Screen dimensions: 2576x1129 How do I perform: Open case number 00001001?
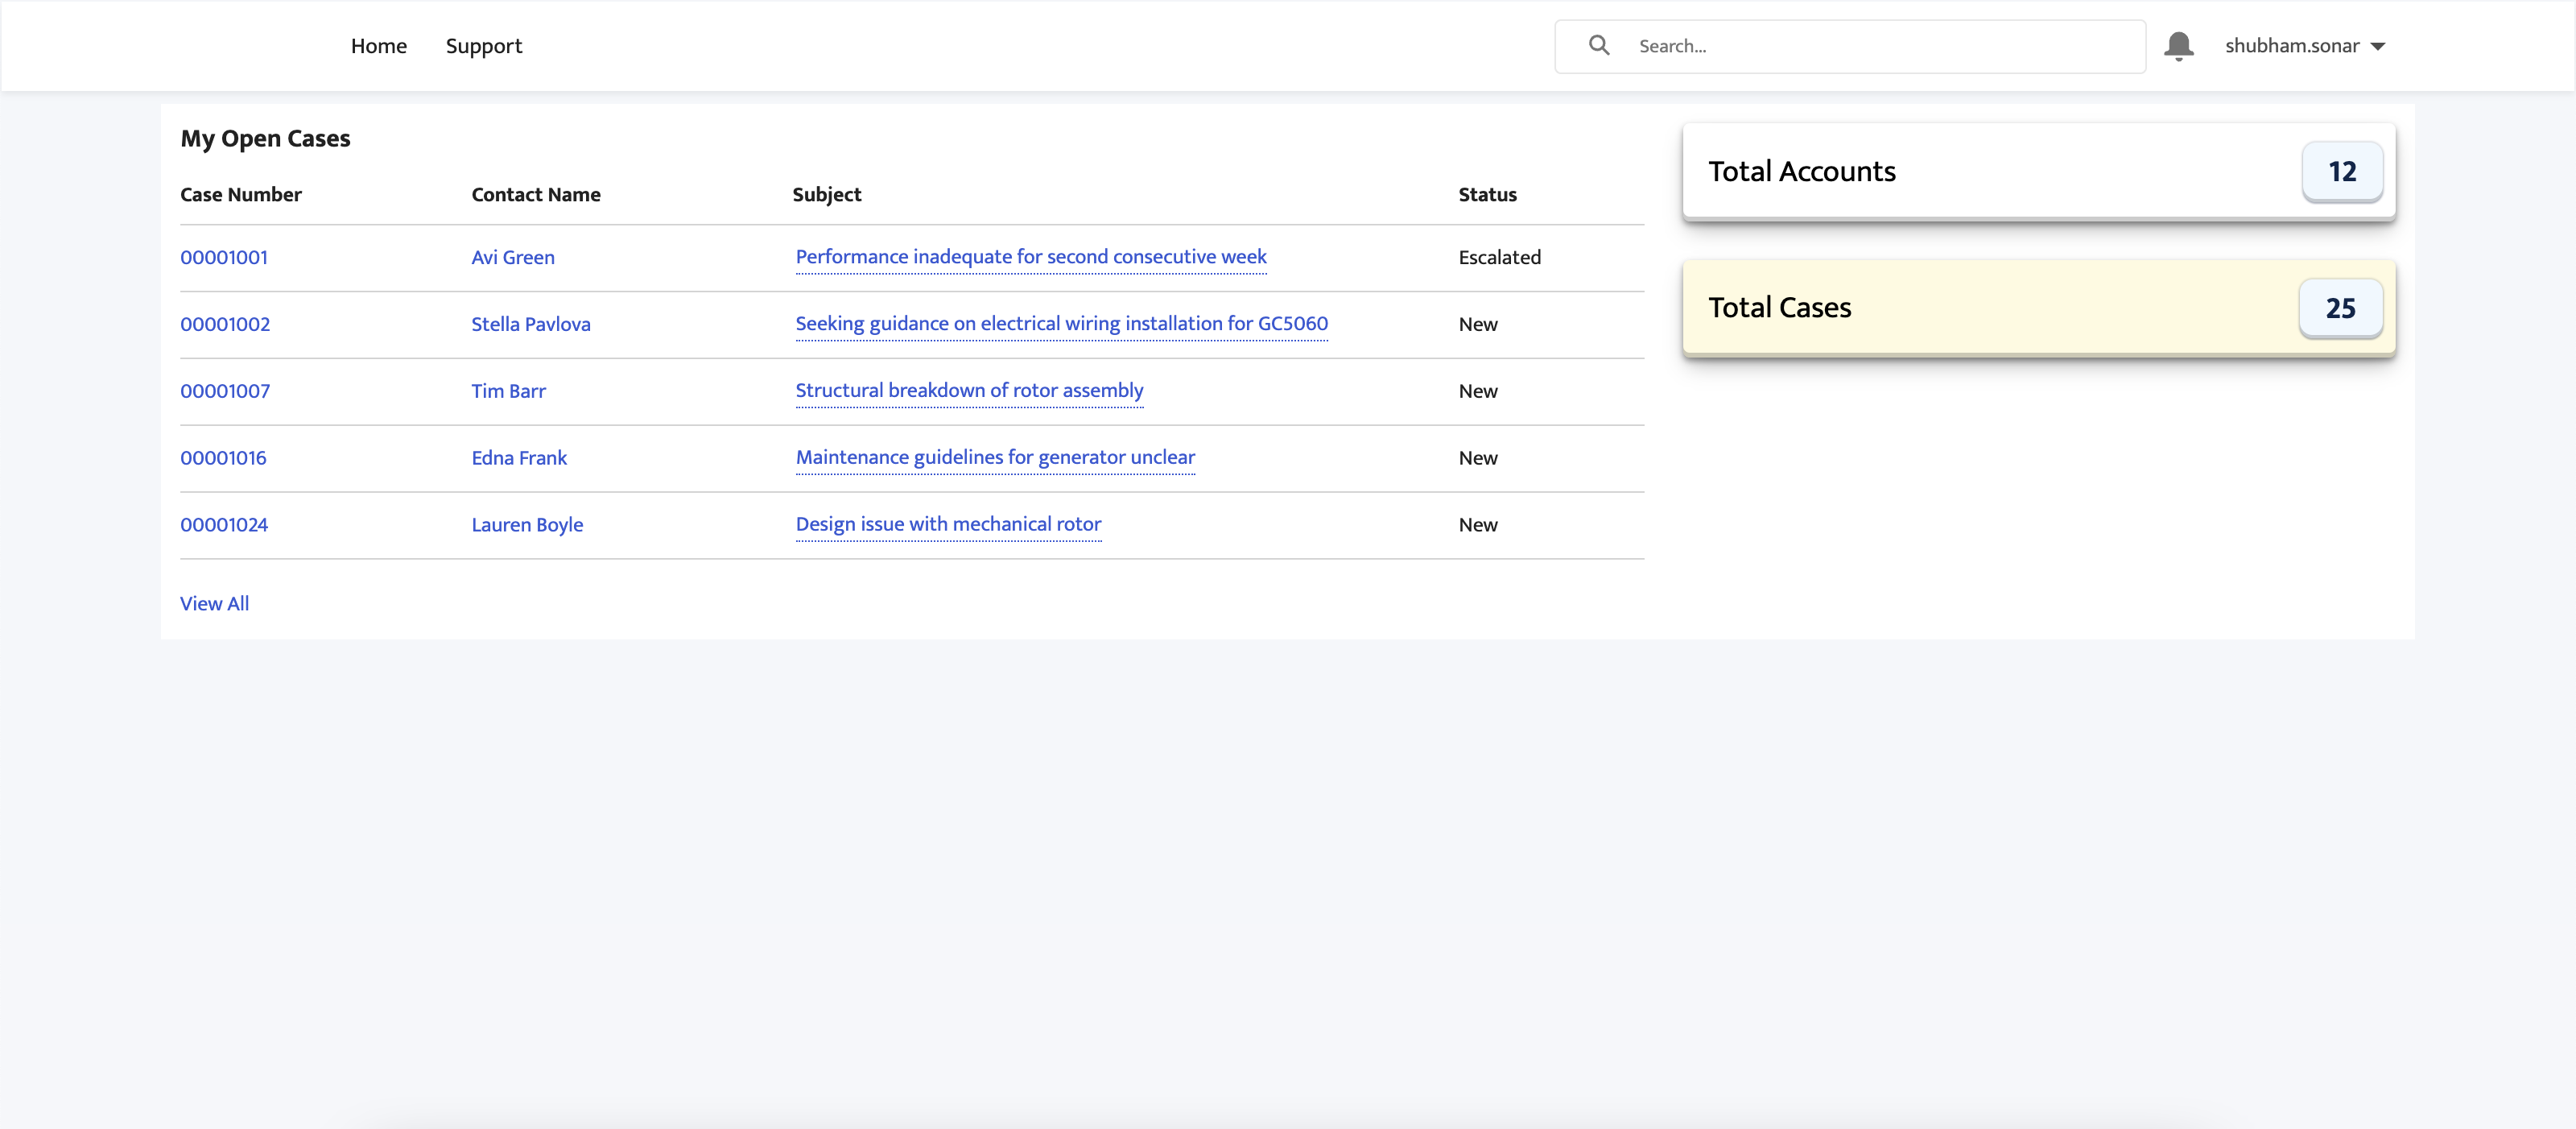coord(224,257)
